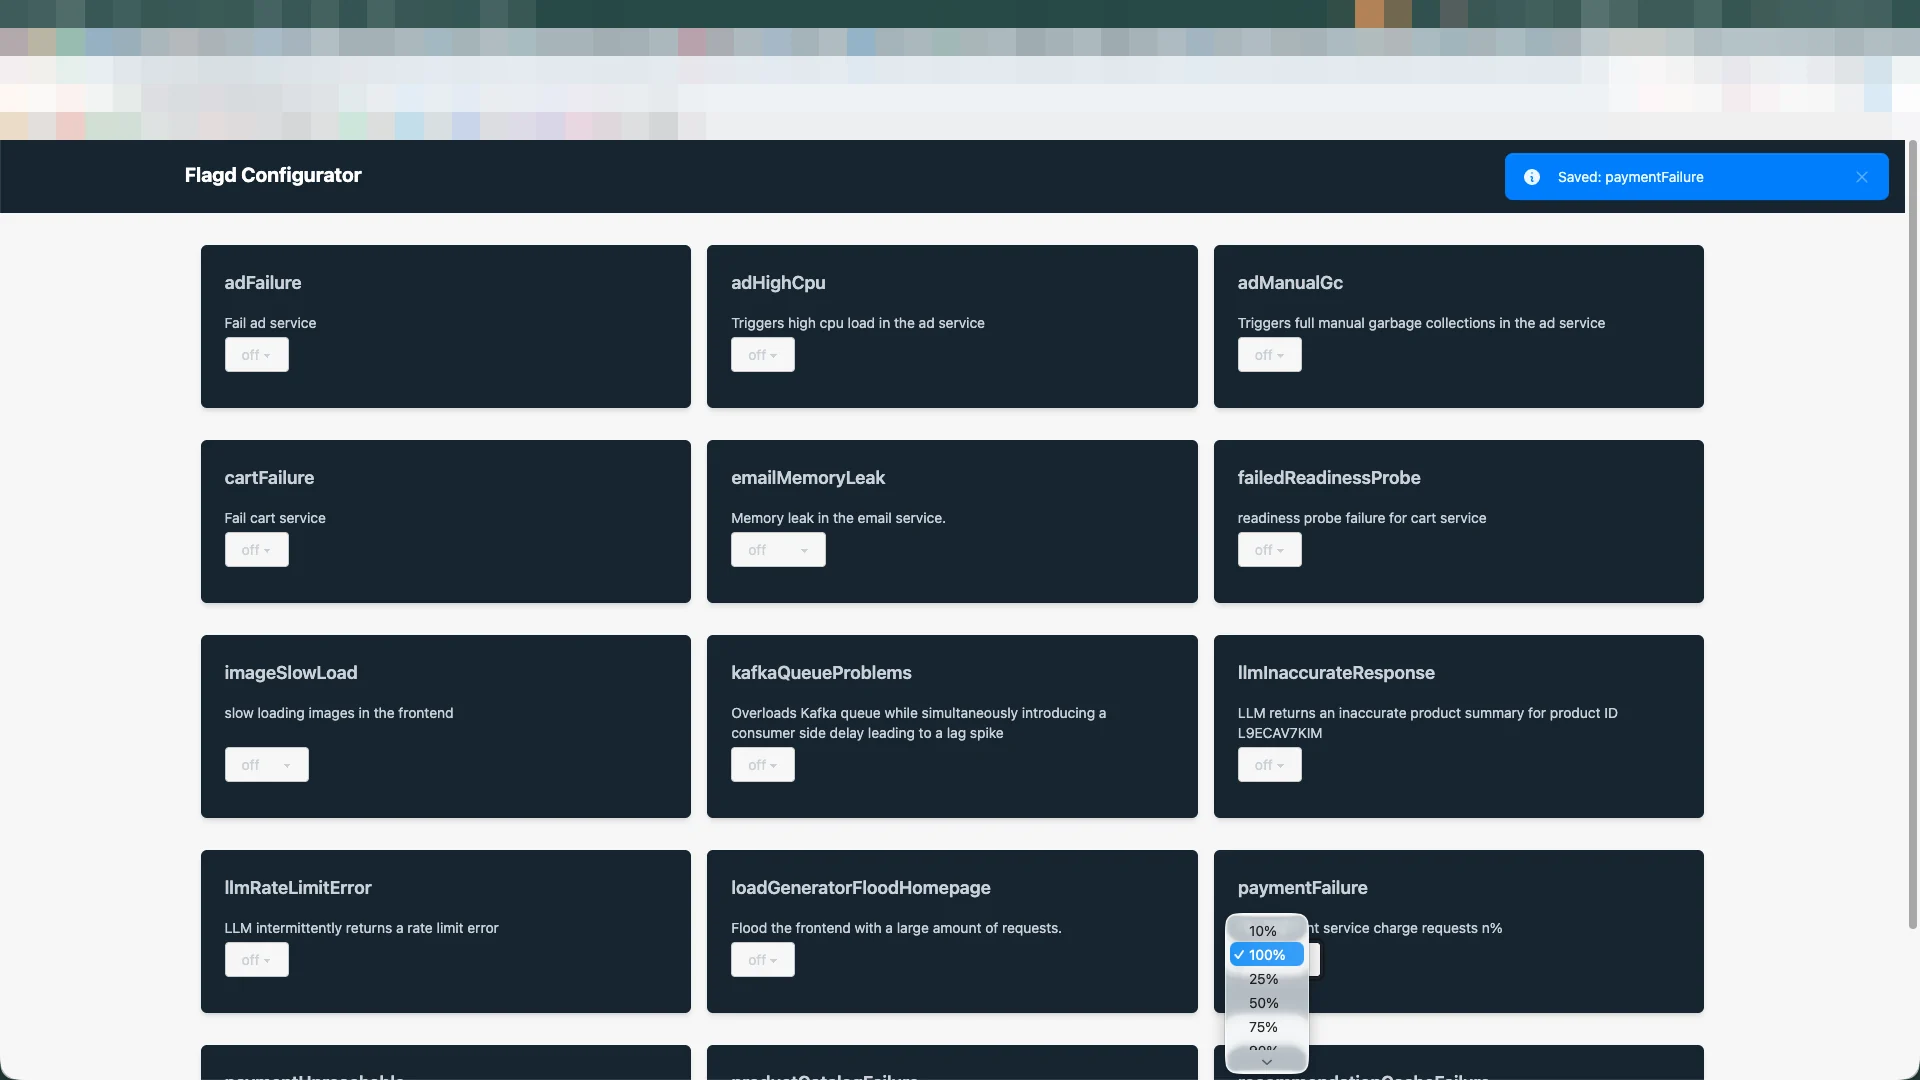Open the adHighCpu state dropdown

(x=763, y=355)
